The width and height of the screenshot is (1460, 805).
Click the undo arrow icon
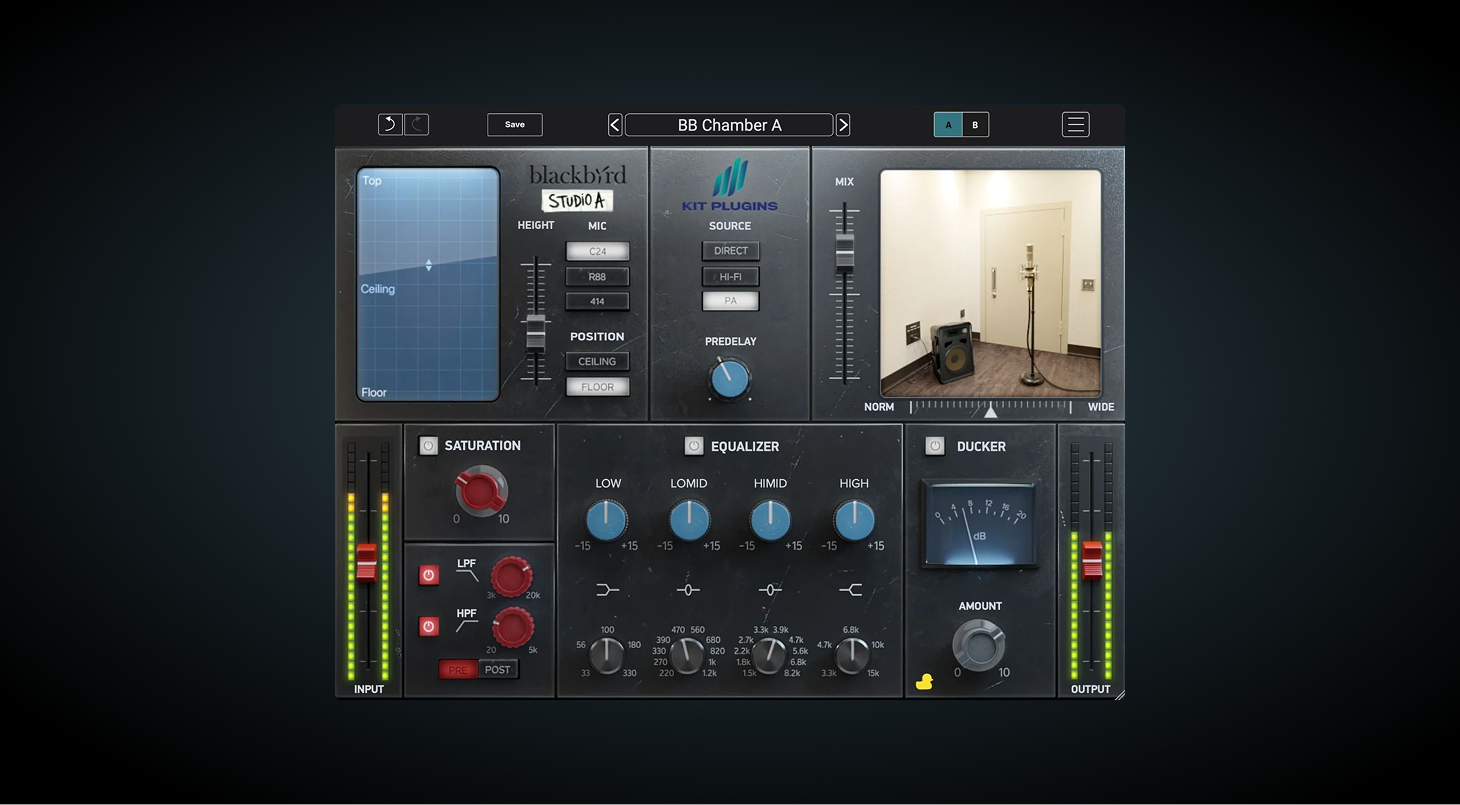click(390, 124)
